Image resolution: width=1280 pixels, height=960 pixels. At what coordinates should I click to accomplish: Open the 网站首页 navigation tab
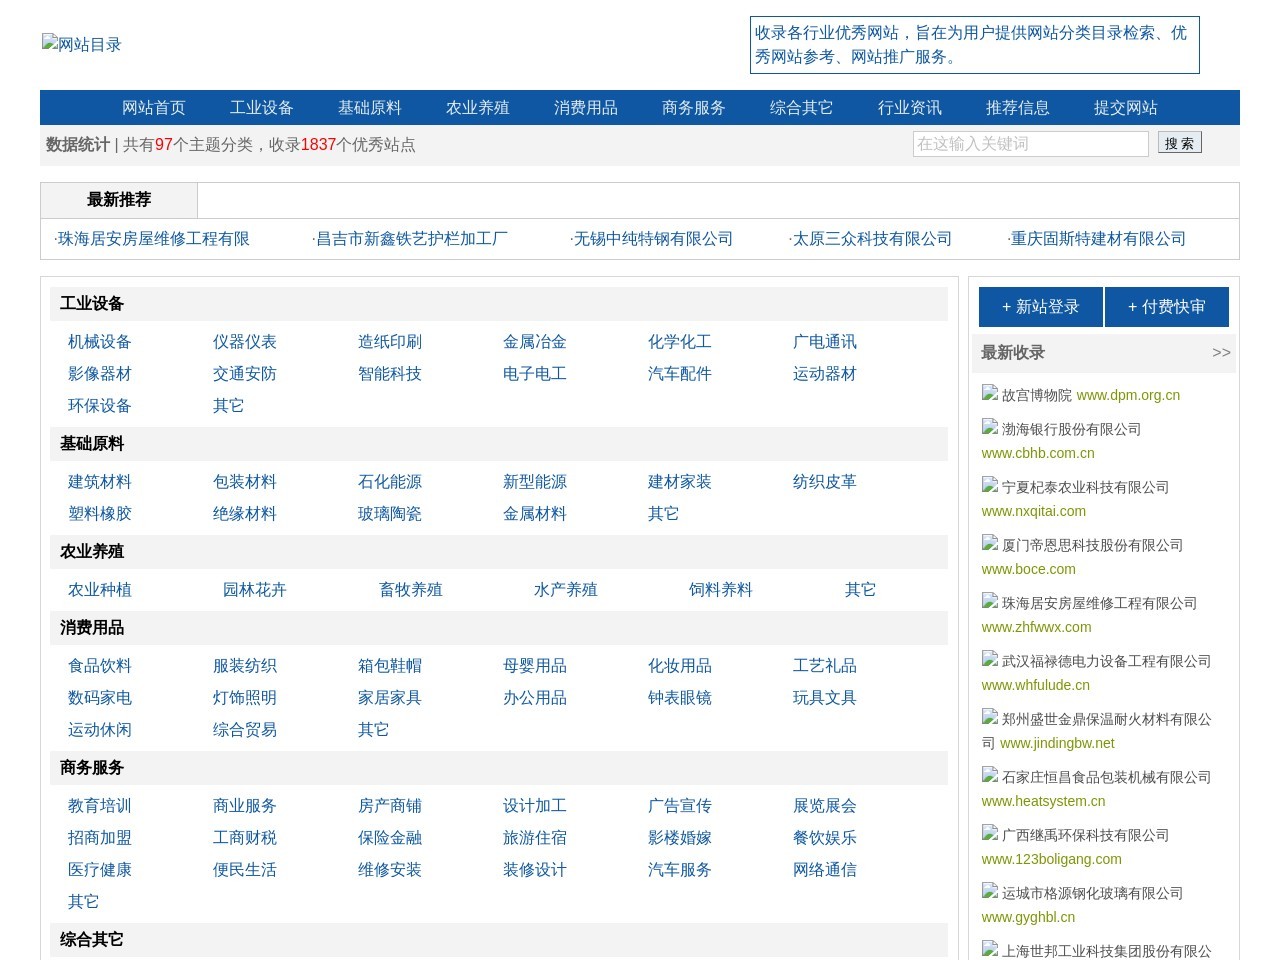pos(152,107)
